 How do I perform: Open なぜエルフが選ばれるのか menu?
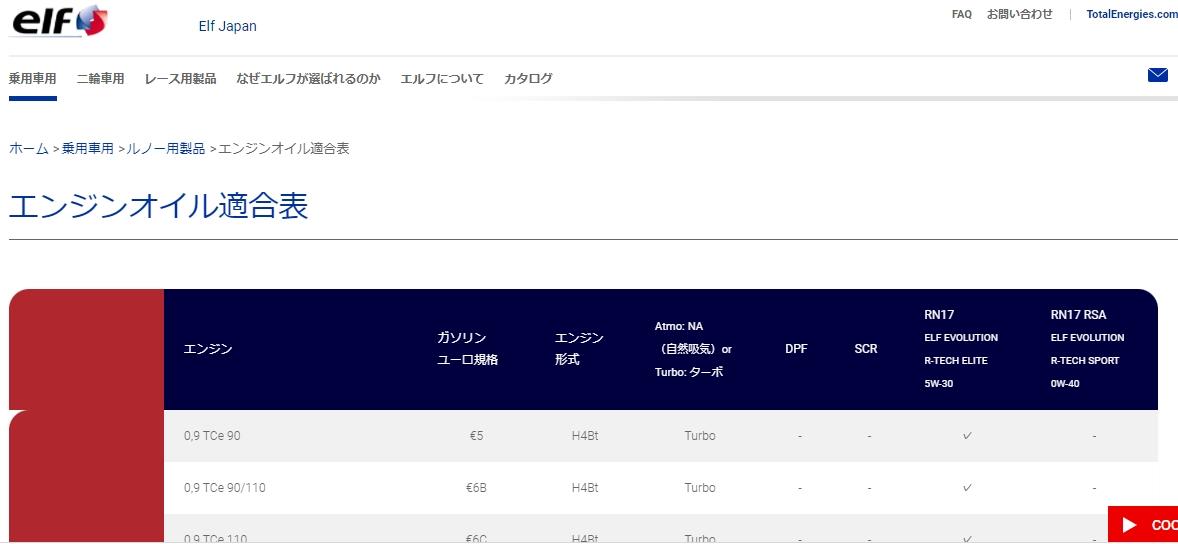308,79
